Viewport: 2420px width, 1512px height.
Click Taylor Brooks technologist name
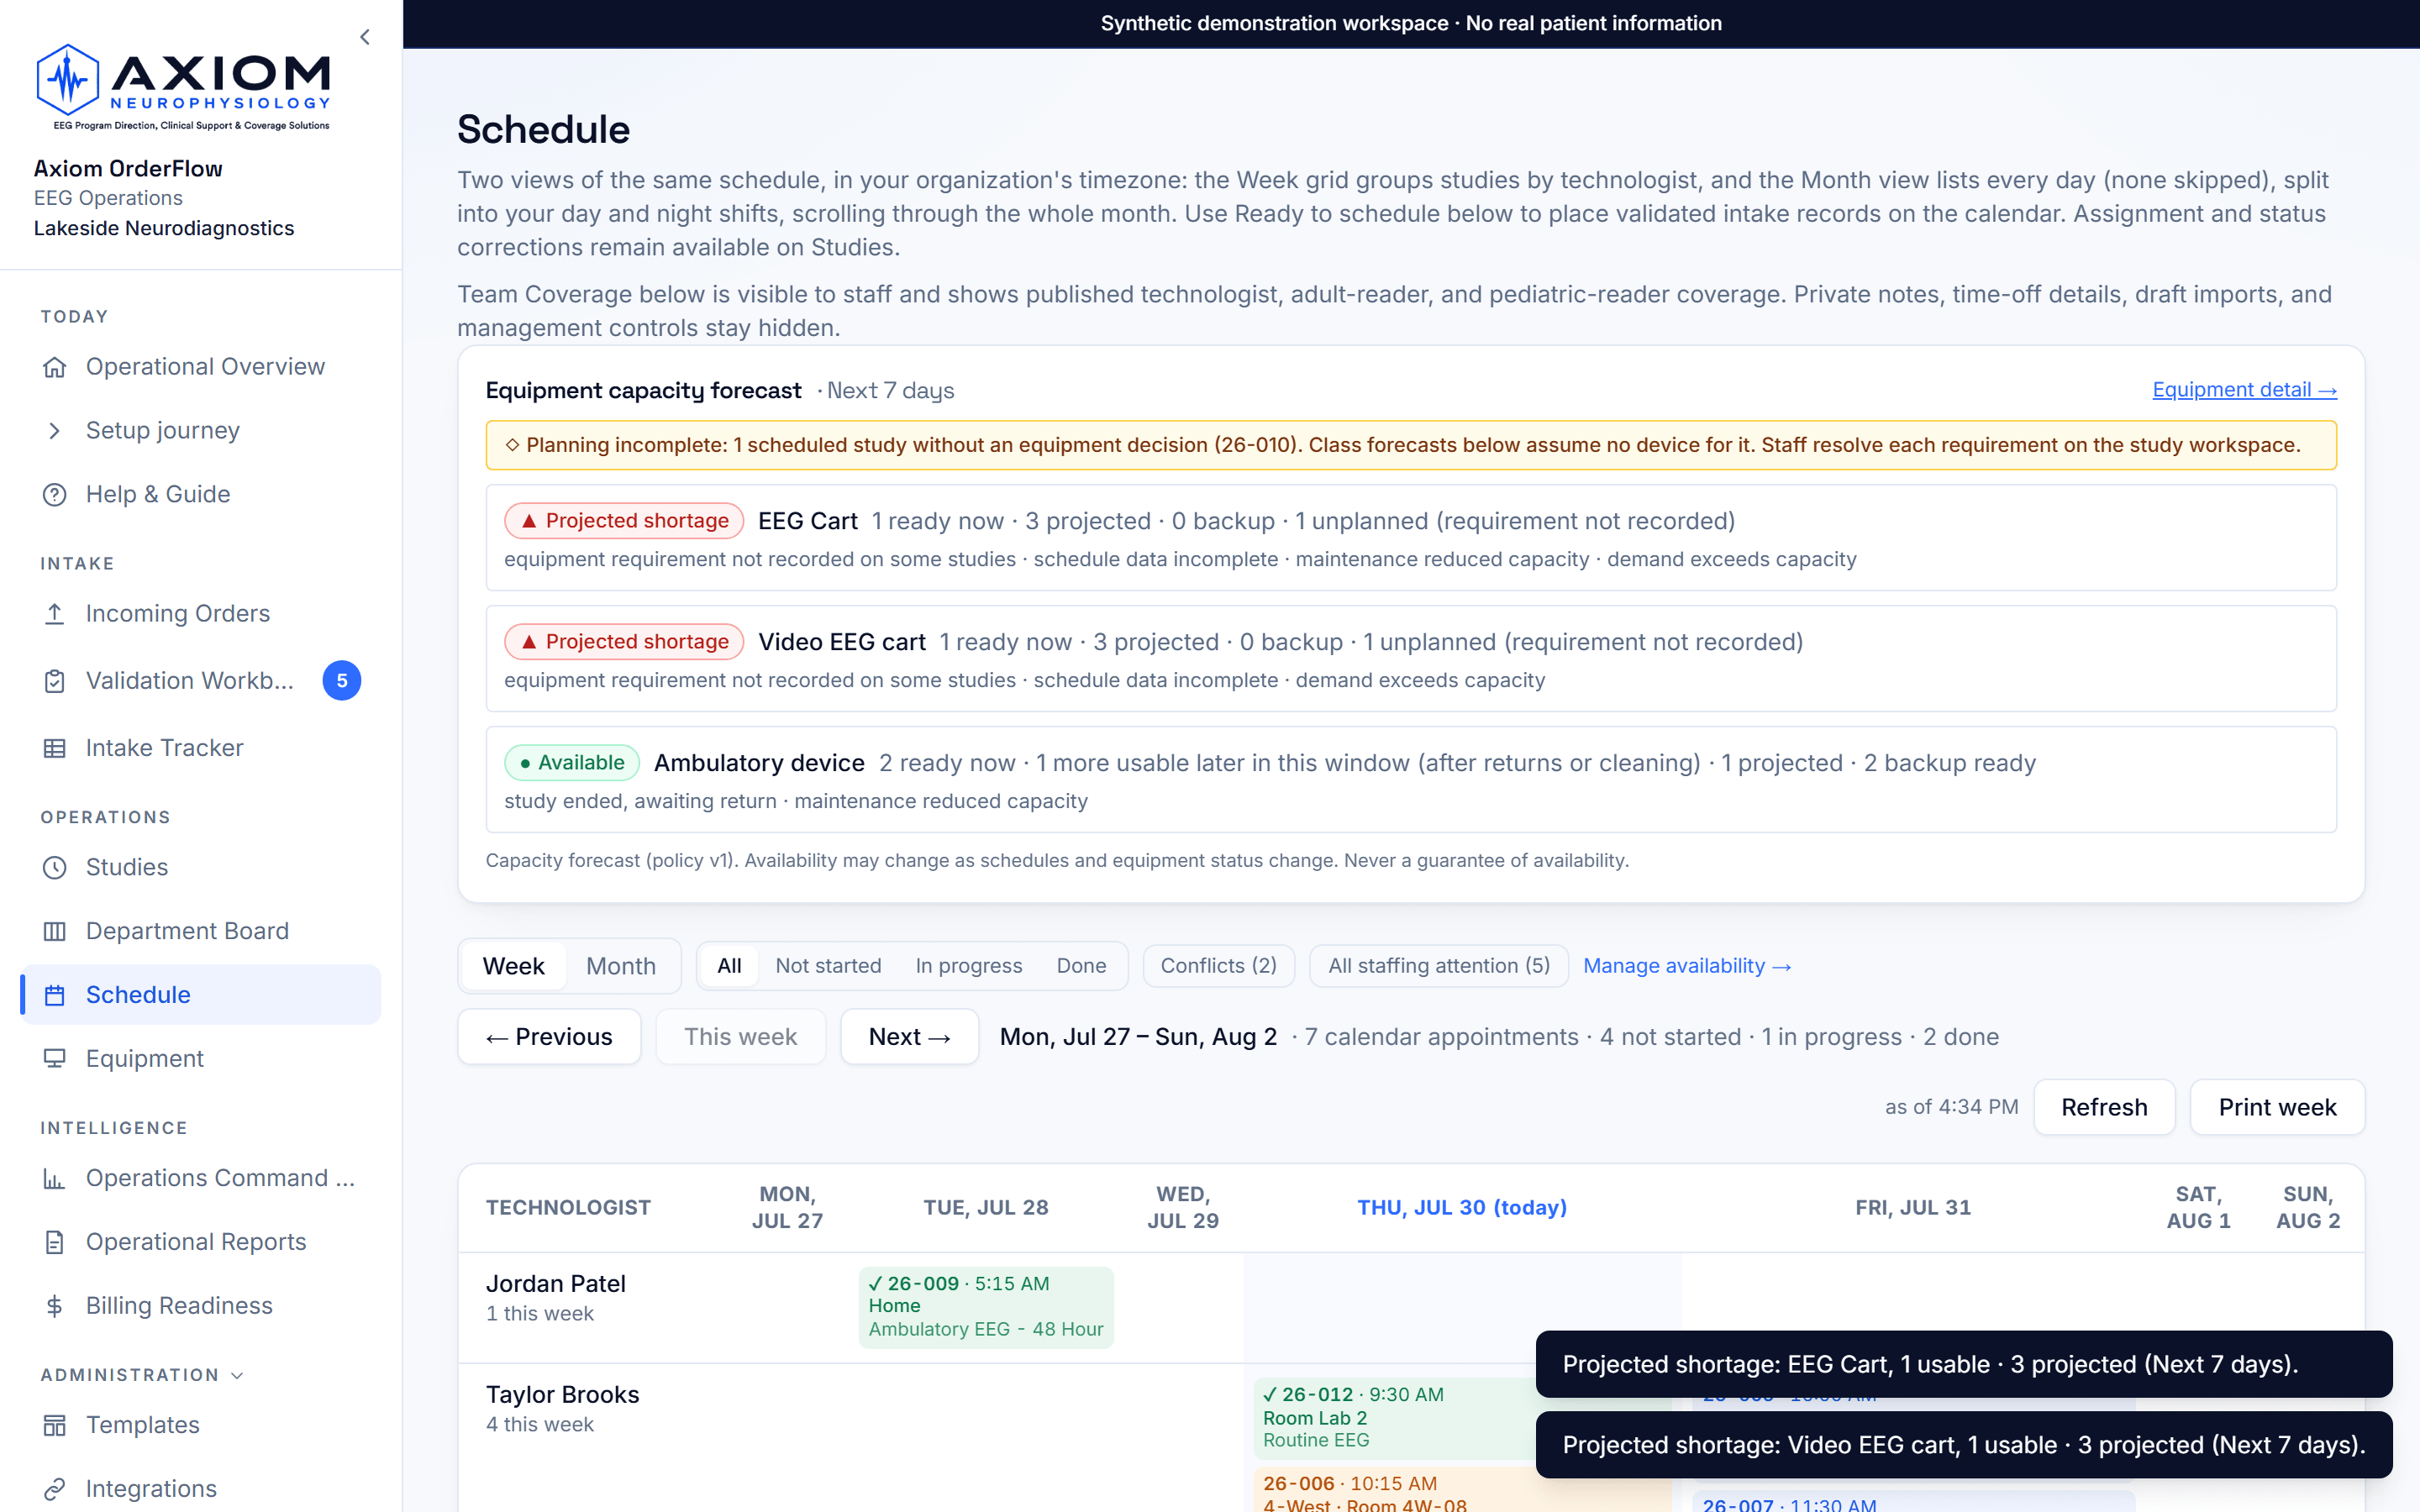point(562,1395)
